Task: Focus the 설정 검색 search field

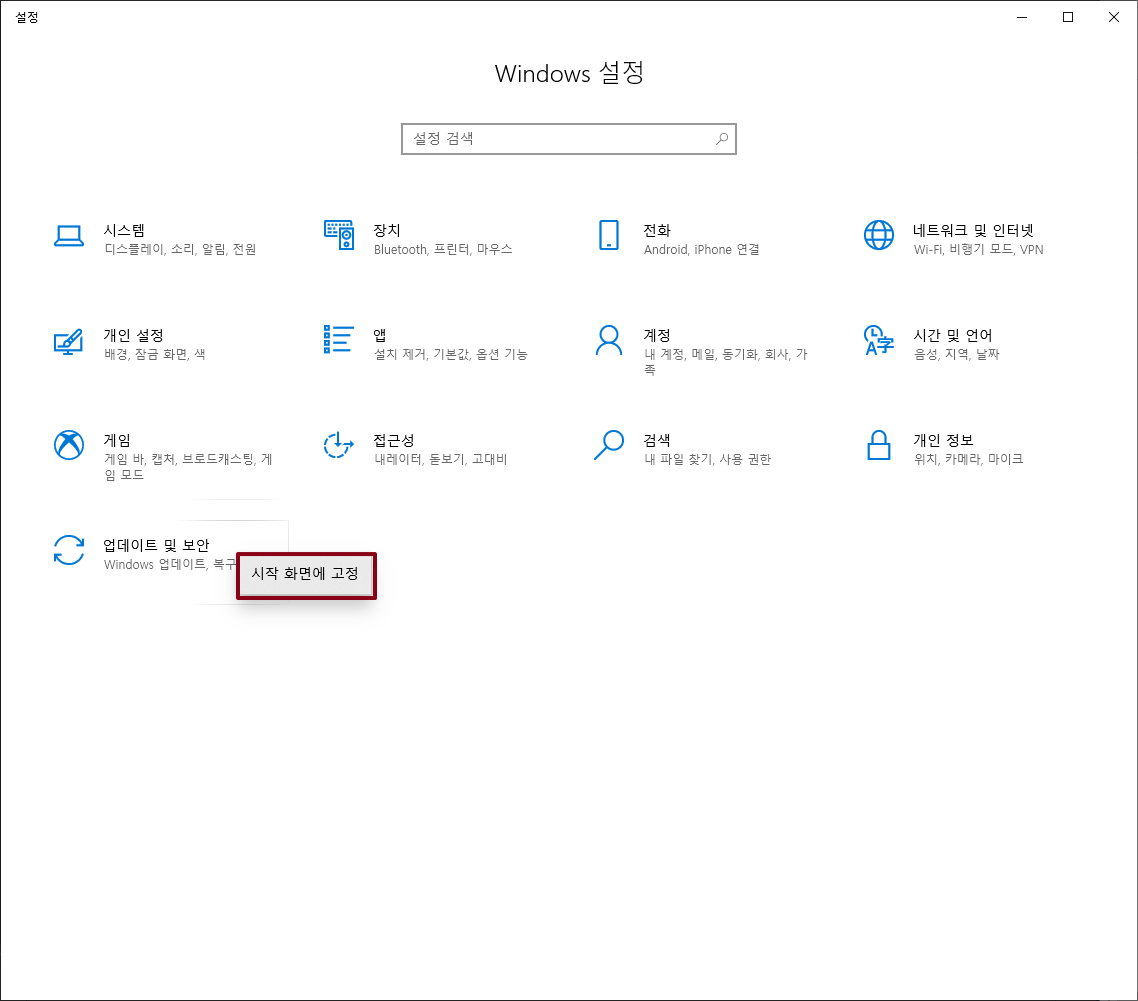Action: [x=569, y=139]
